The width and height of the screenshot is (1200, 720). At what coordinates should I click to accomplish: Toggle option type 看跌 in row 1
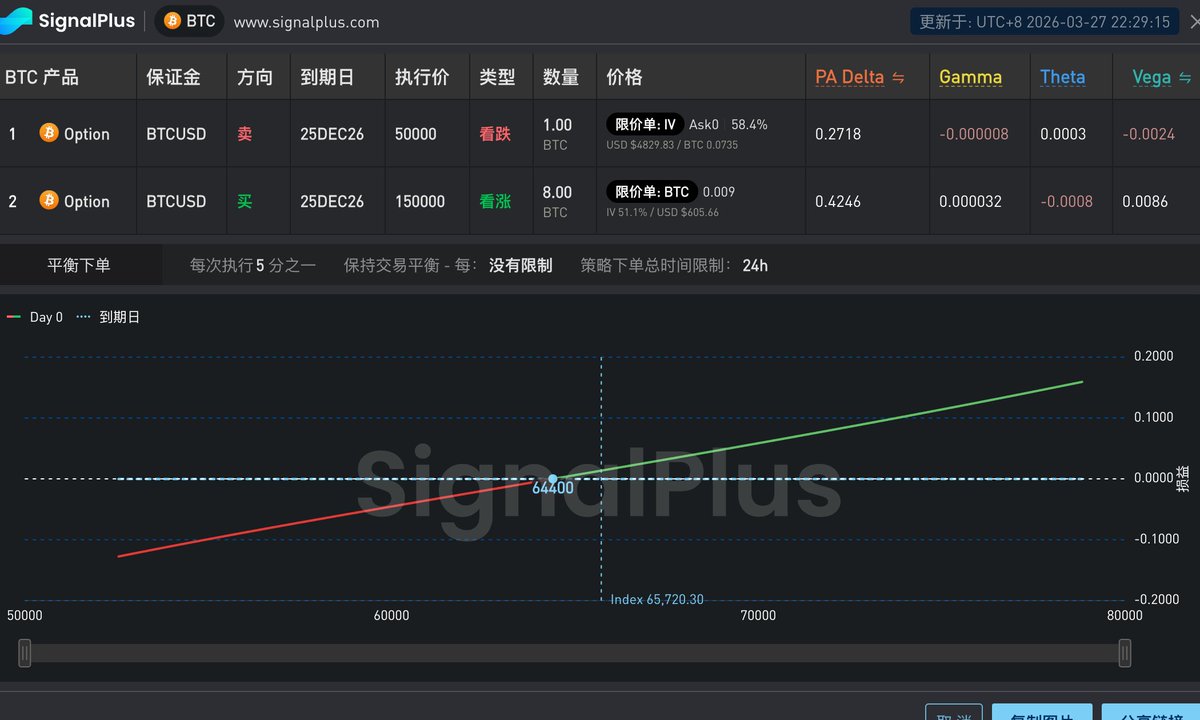(495, 134)
